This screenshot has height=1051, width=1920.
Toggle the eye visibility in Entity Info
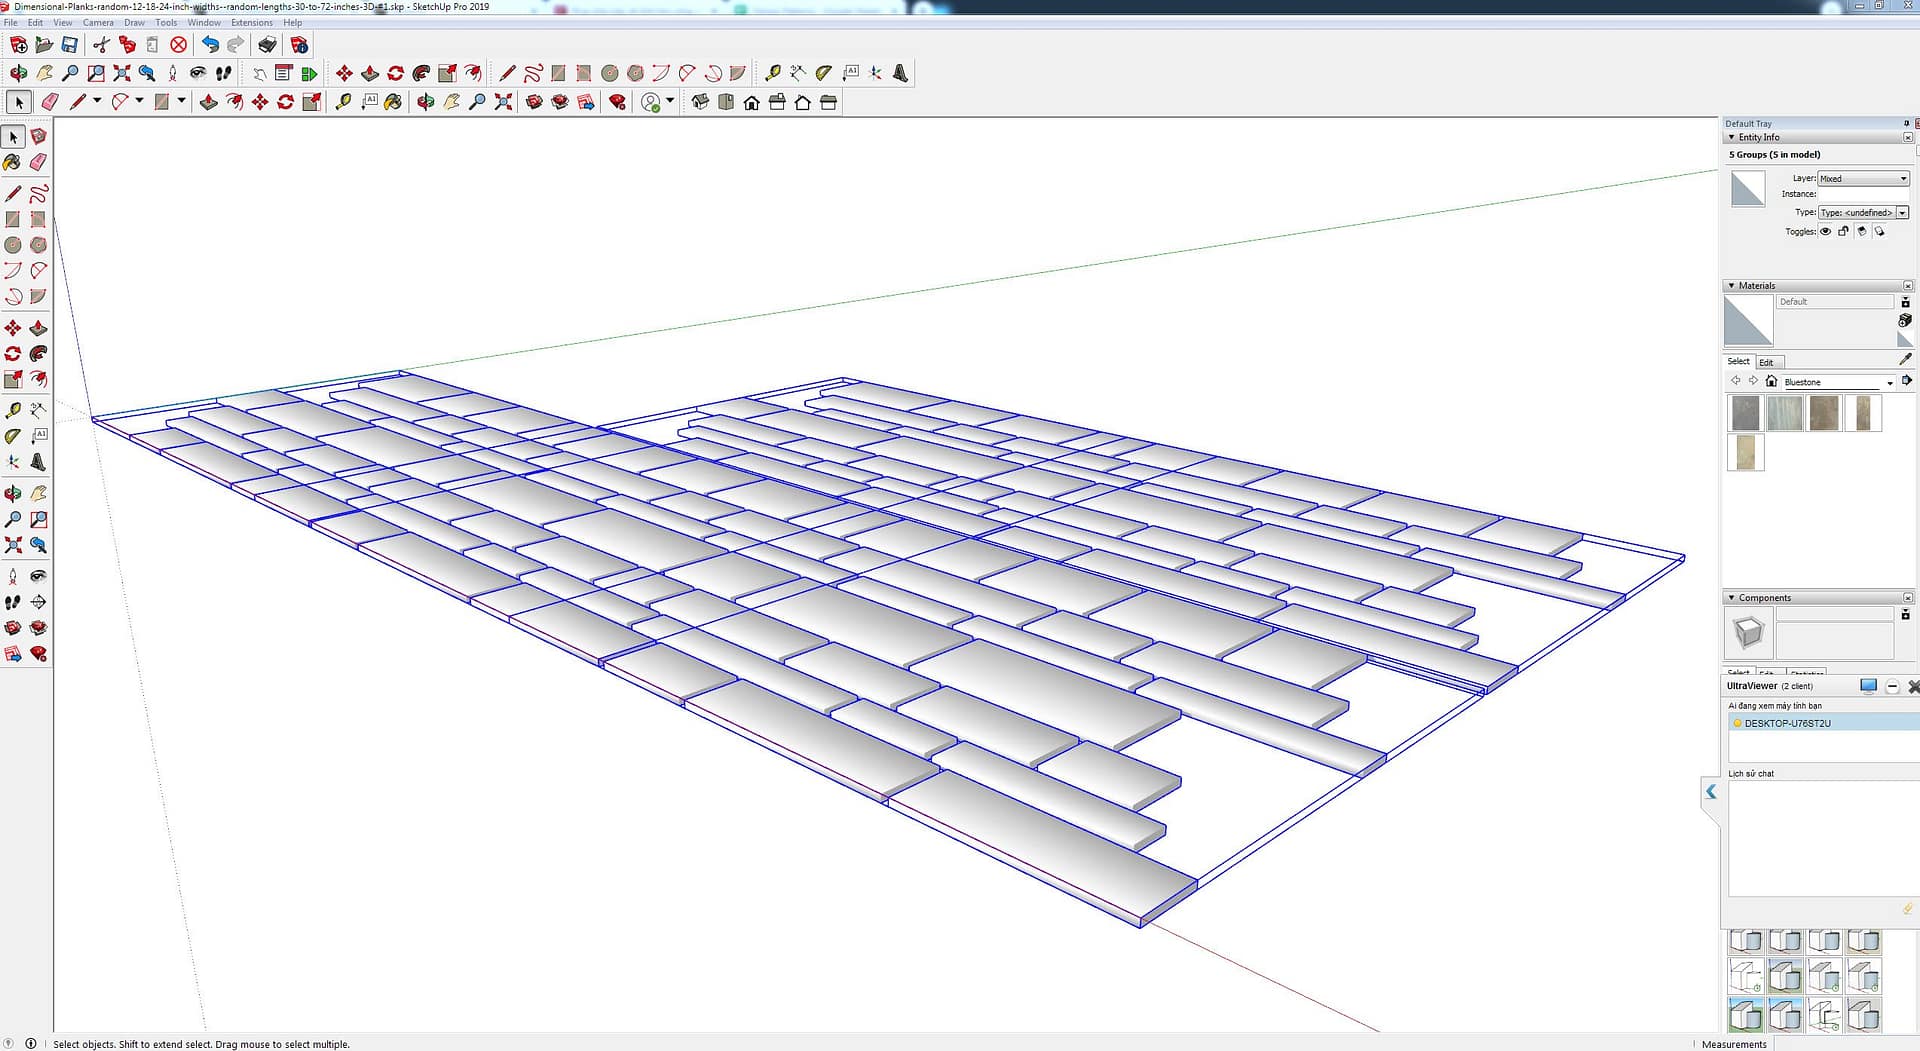(1825, 231)
